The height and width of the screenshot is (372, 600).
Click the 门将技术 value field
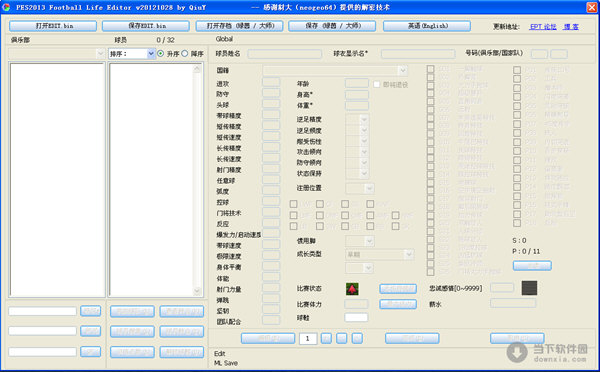pos(271,212)
